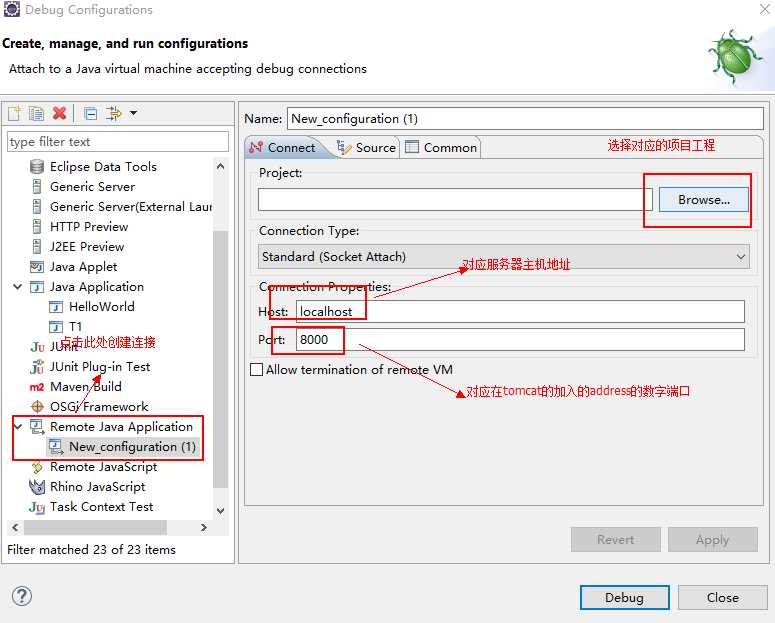Image resolution: width=775 pixels, height=623 pixels.
Task: Select Eclipse Data Tools in the tree
Action: tap(102, 167)
